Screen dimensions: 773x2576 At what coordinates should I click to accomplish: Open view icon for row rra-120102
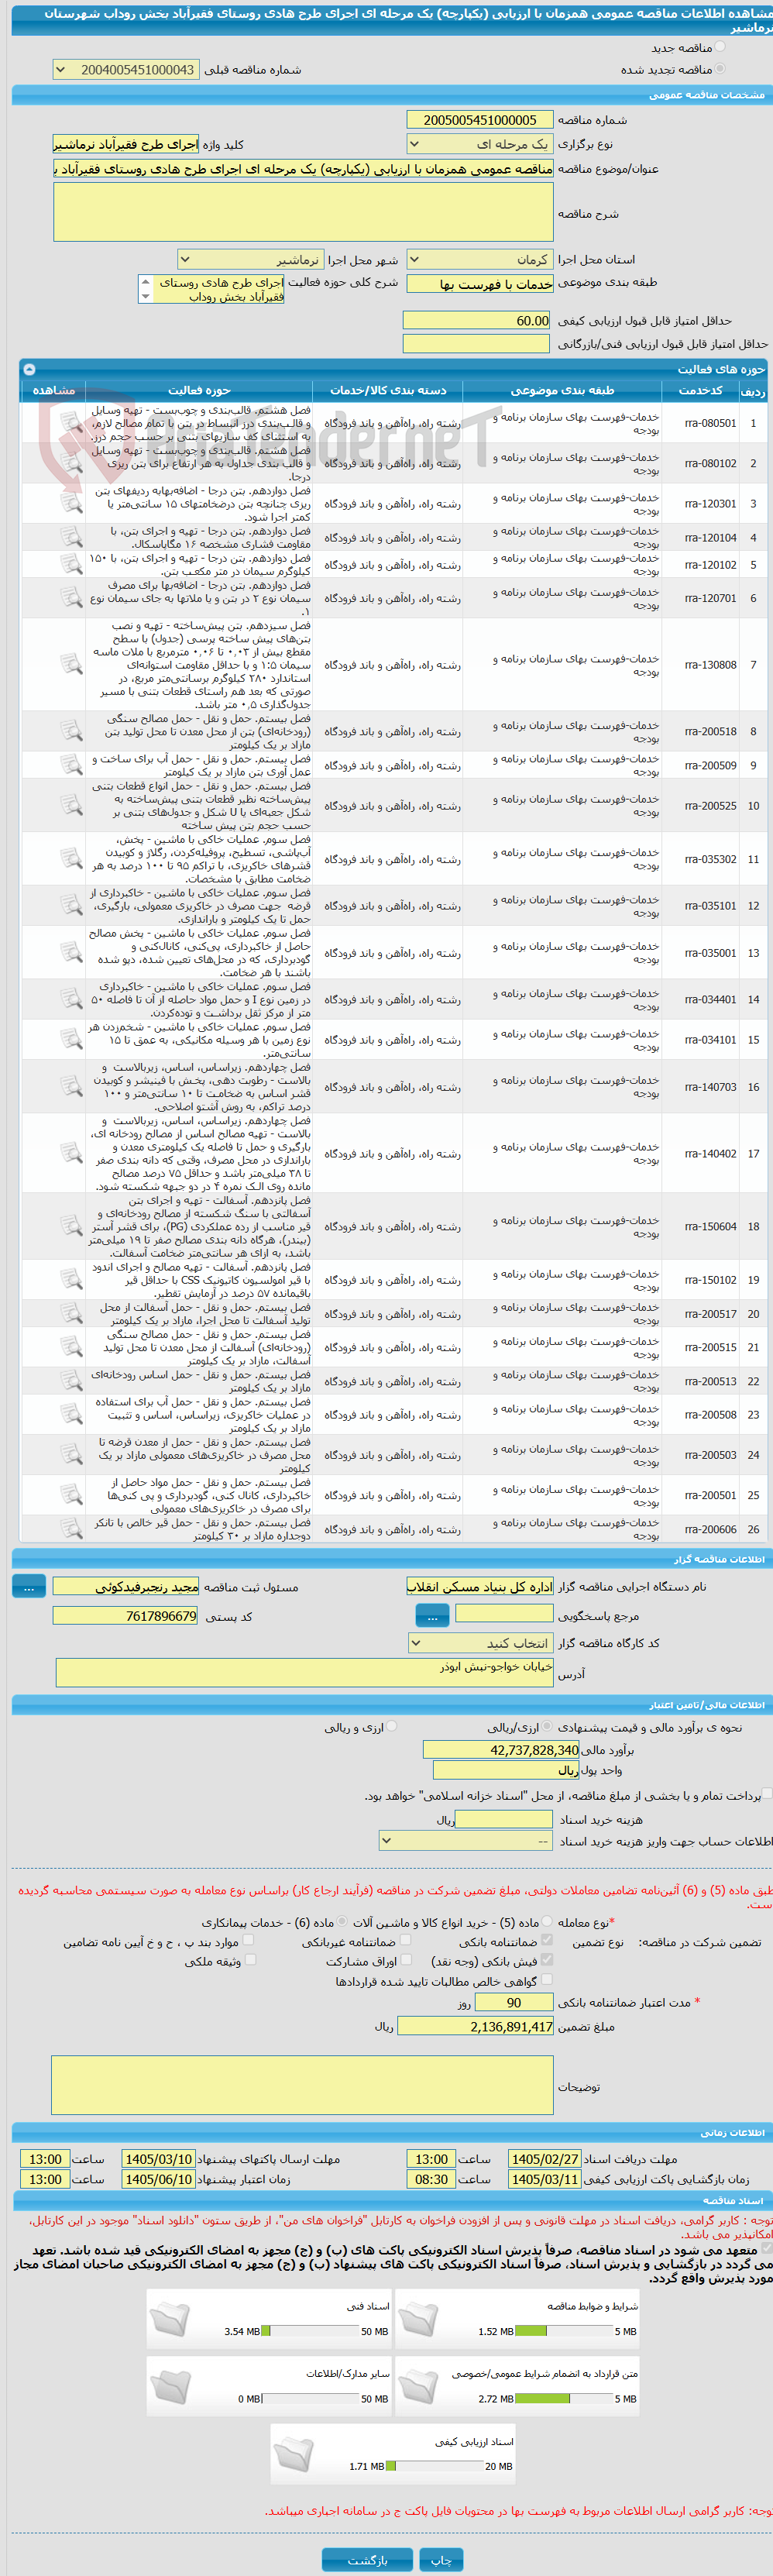[x=70, y=564]
